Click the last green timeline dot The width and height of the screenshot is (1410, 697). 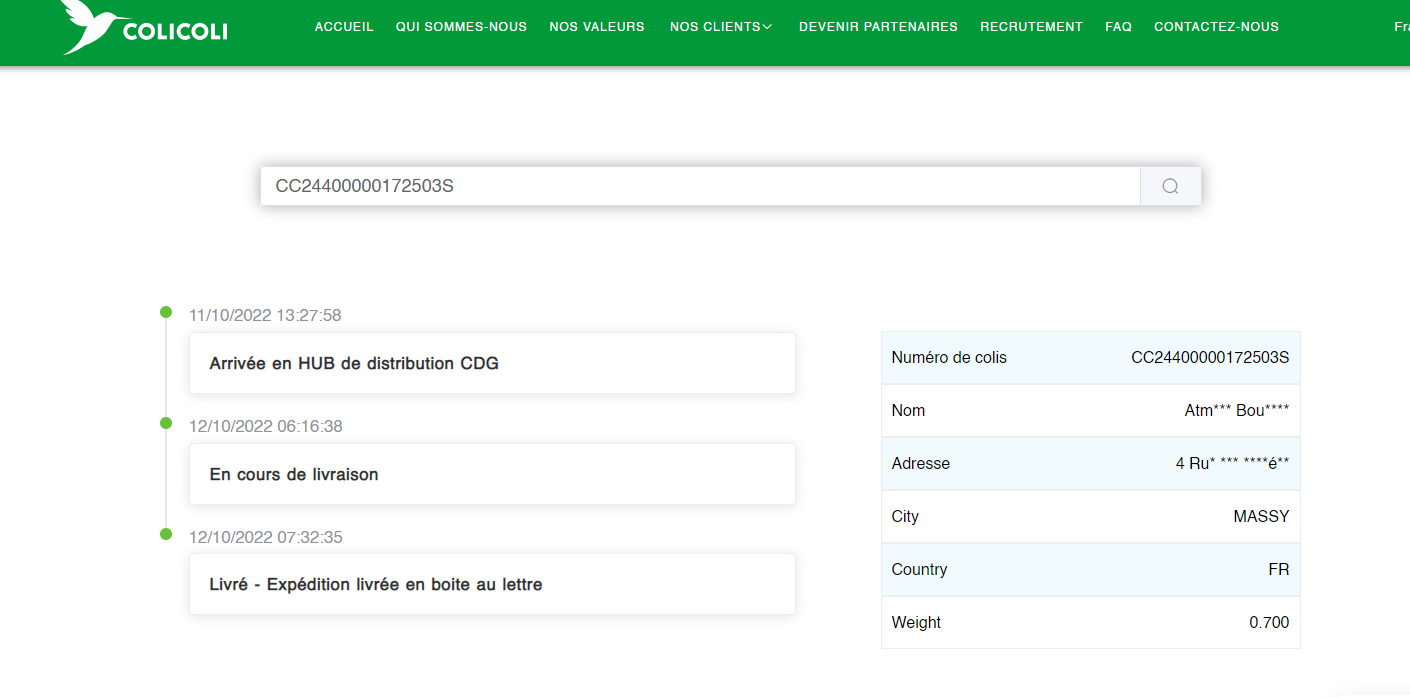point(166,534)
